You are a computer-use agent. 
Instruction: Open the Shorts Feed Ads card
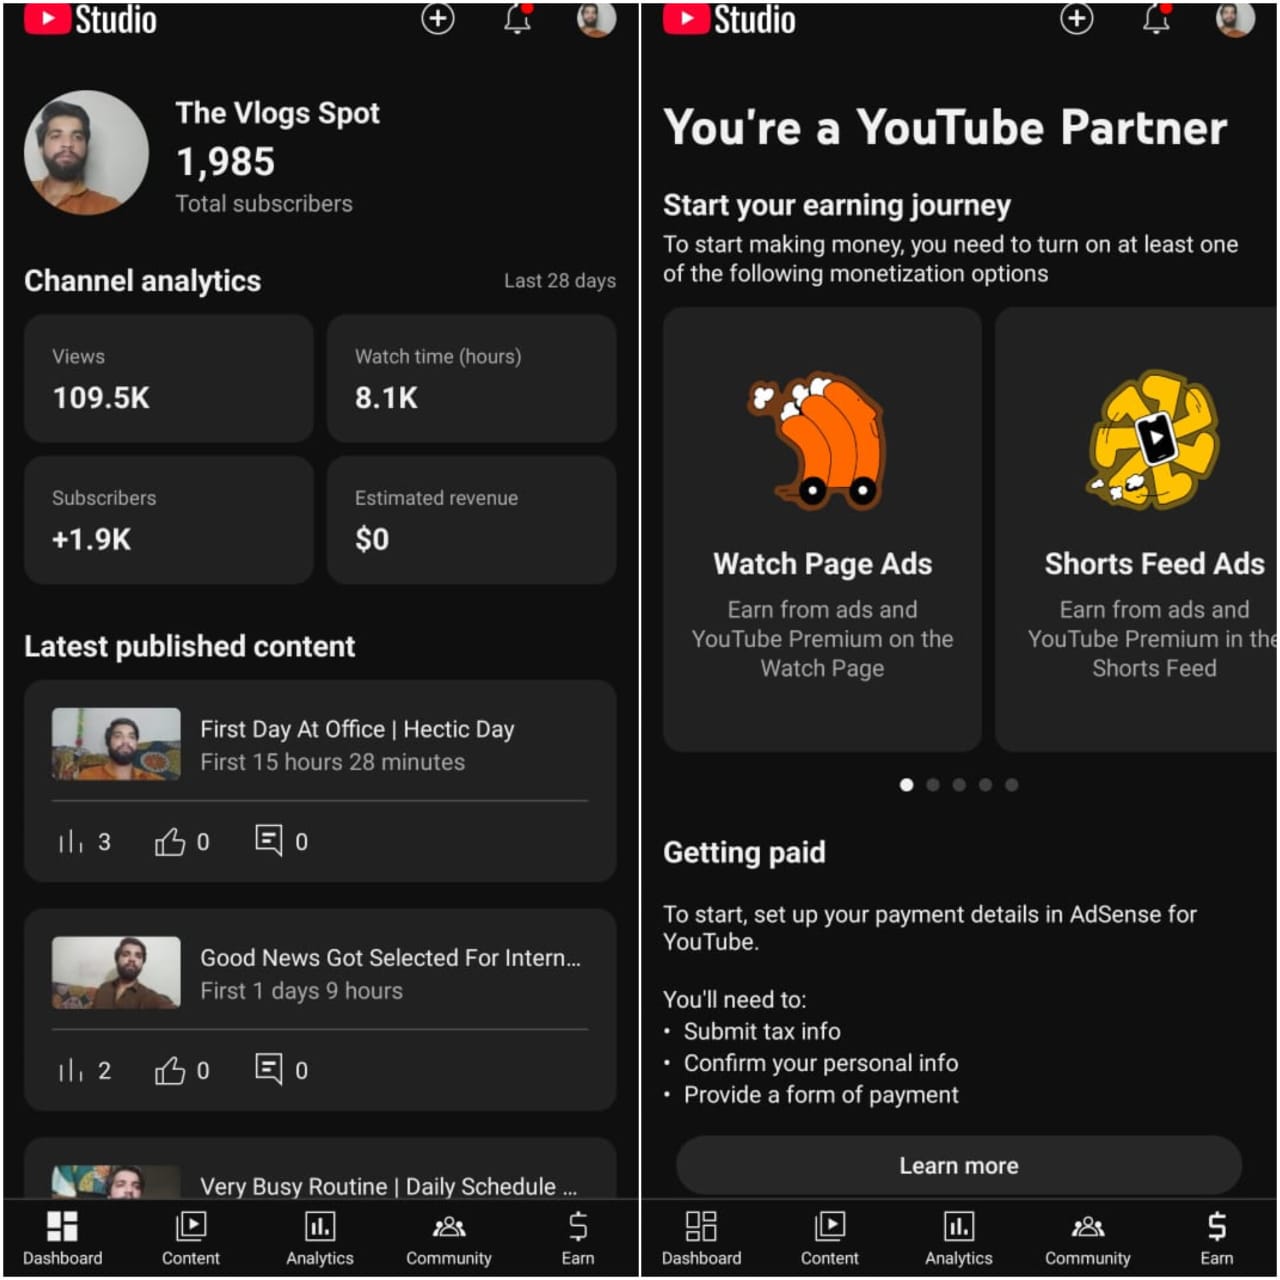pyautogui.click(x=1137, y=529)
